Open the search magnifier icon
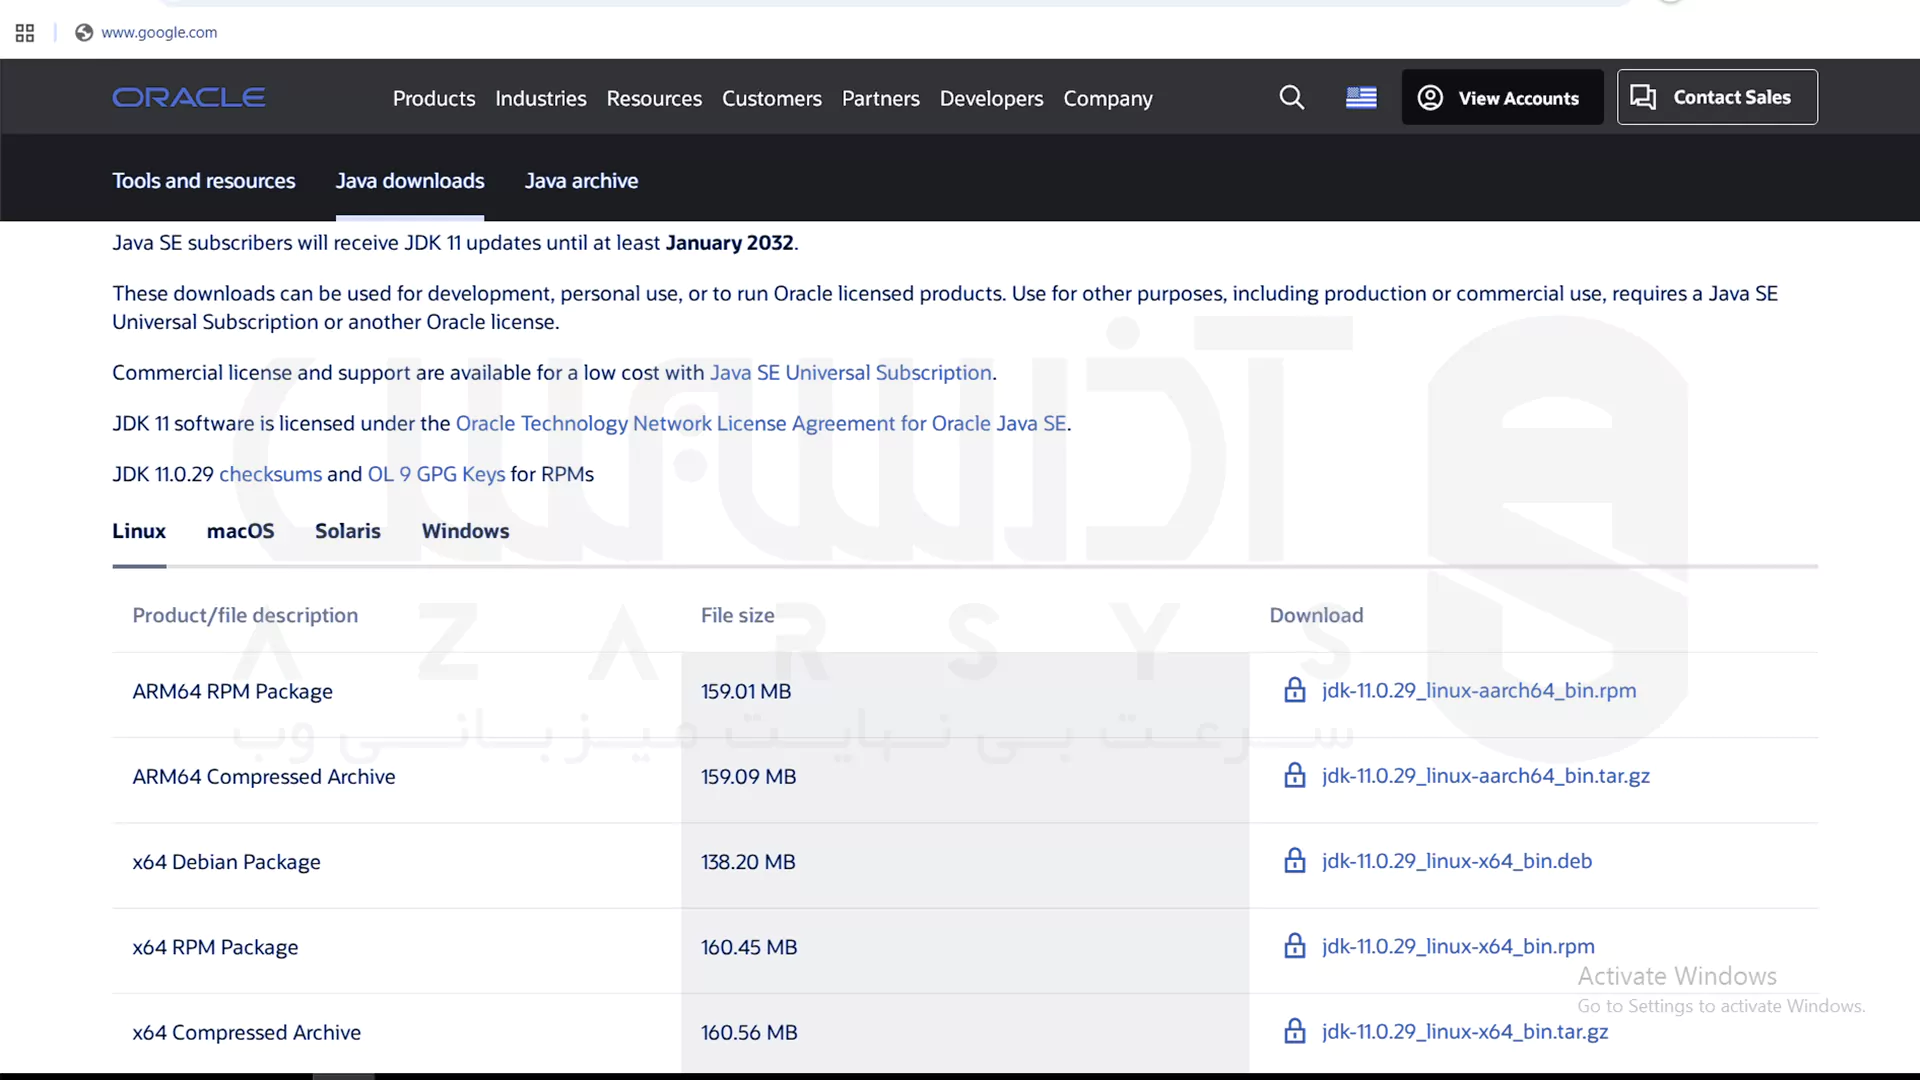Screen dimensions: 1920x1080 (x=1291, y=97)
